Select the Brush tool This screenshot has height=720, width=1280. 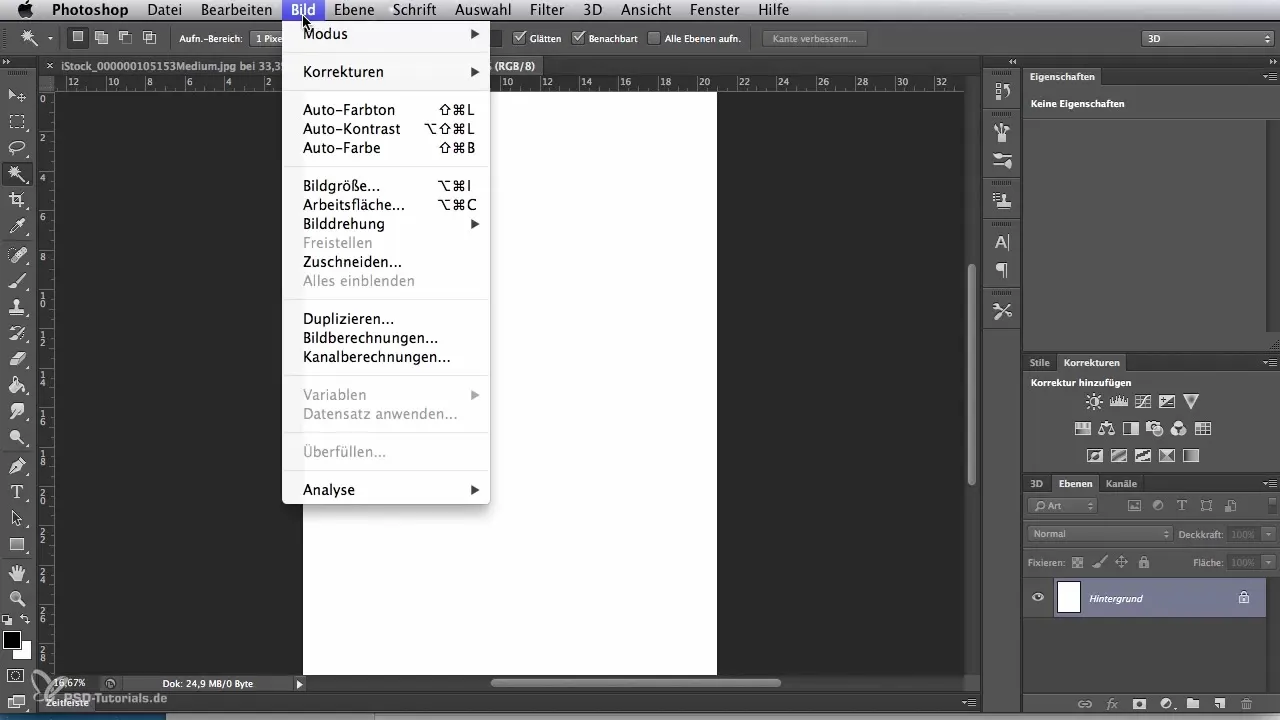tap(17, 281)
